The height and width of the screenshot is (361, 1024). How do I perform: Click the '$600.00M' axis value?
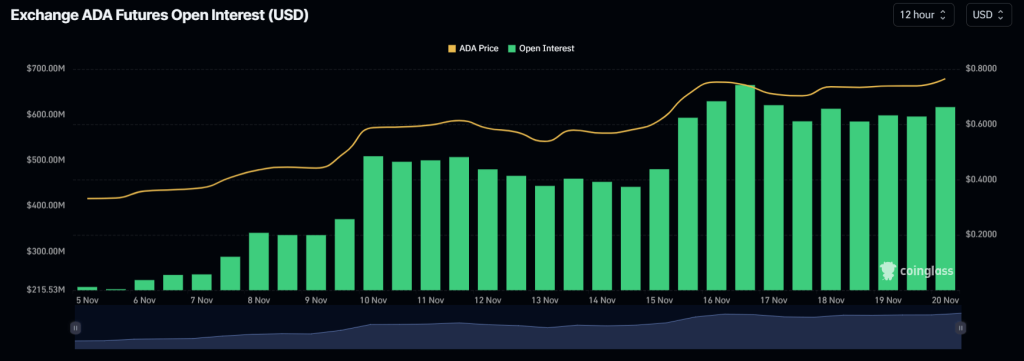click(x=47, y=115)
